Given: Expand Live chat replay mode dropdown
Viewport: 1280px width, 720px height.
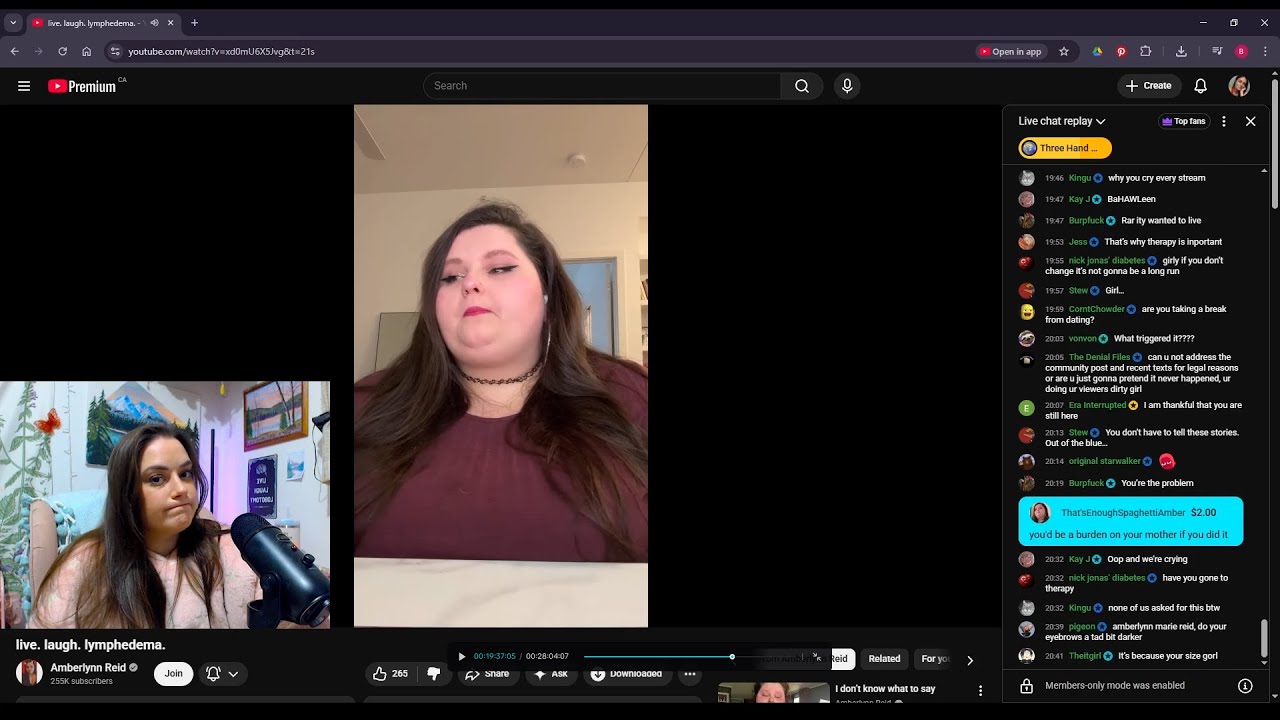Looking at the screenshot, I should (1062, 121).
